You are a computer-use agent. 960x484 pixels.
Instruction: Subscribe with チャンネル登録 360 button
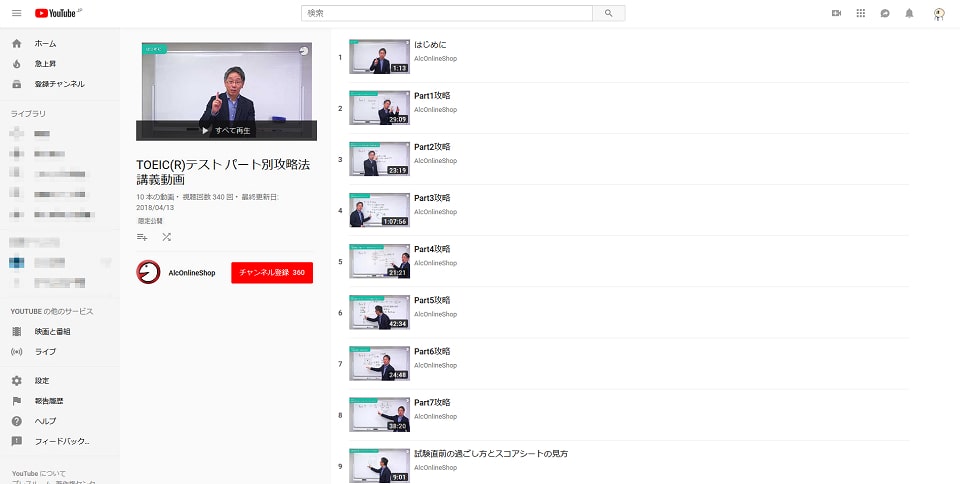point(272,273)
